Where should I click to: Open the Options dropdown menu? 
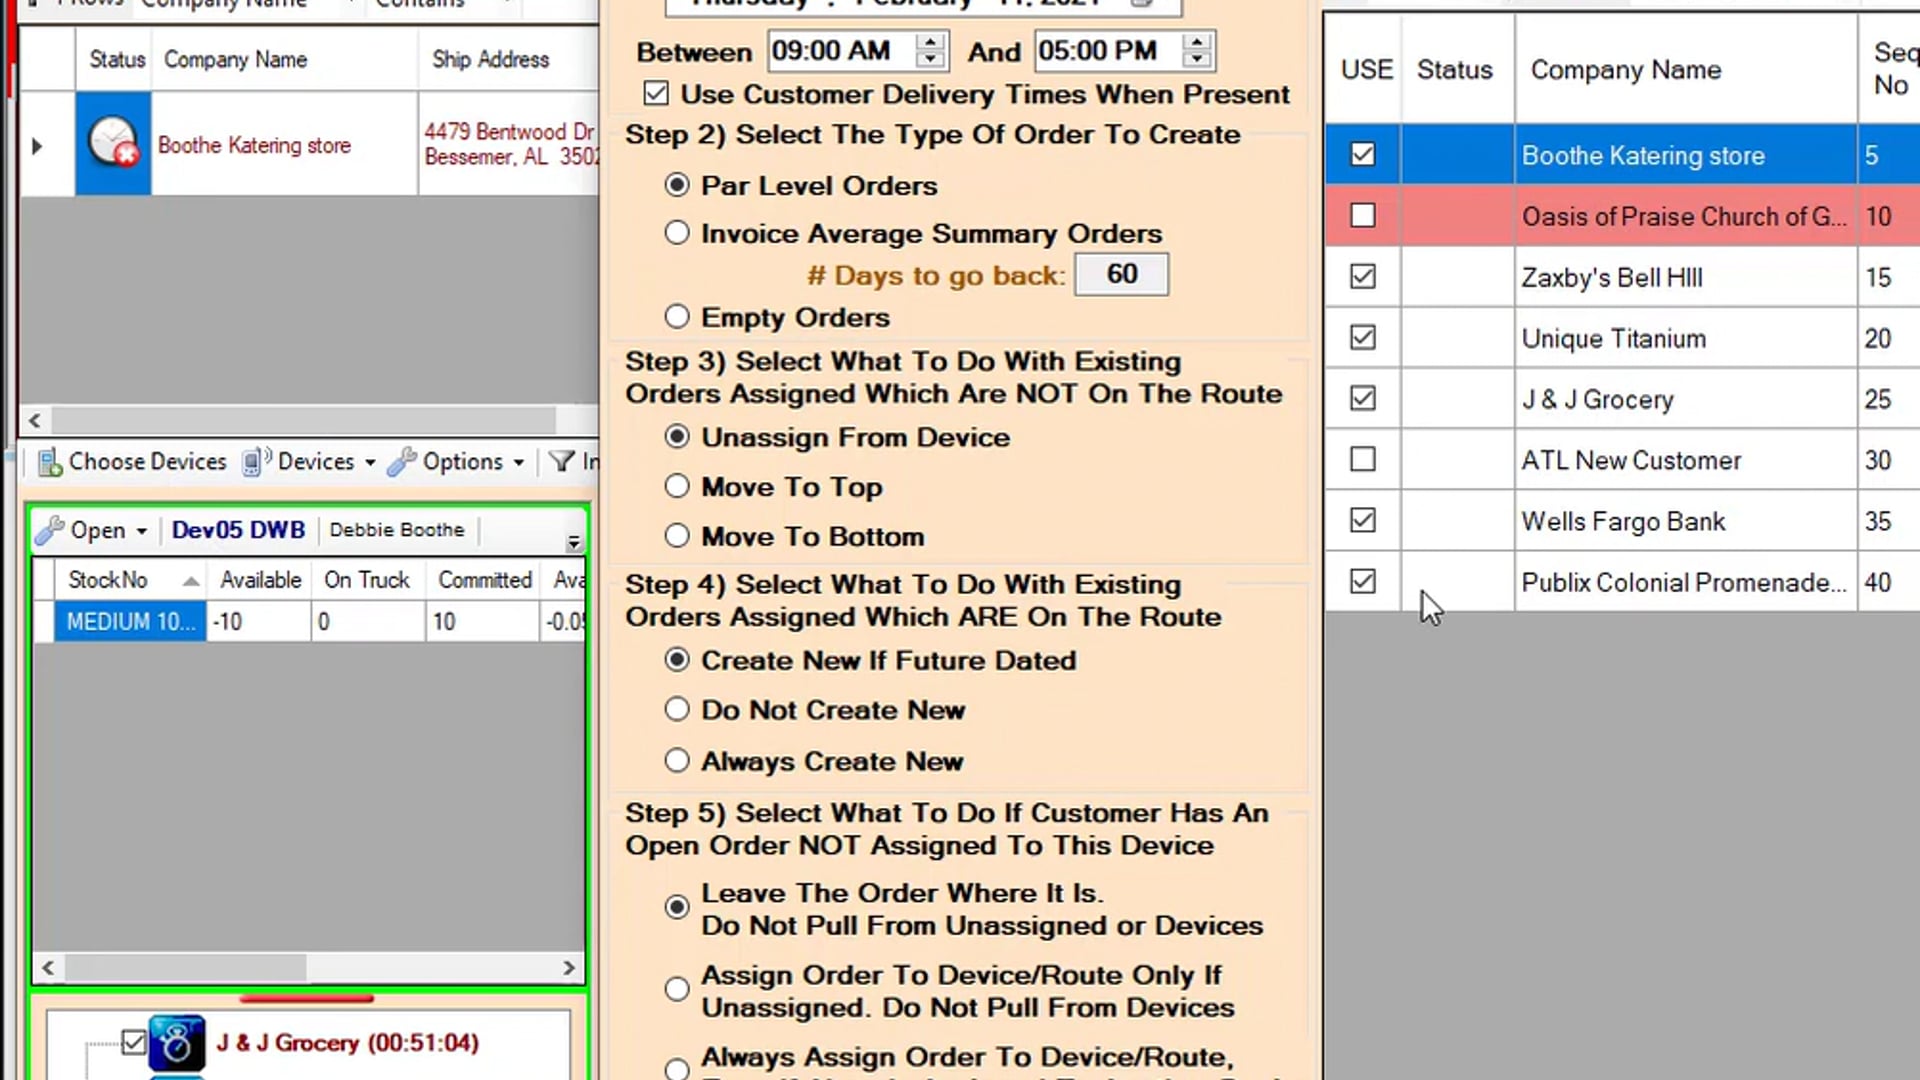(x=518, y=462)
